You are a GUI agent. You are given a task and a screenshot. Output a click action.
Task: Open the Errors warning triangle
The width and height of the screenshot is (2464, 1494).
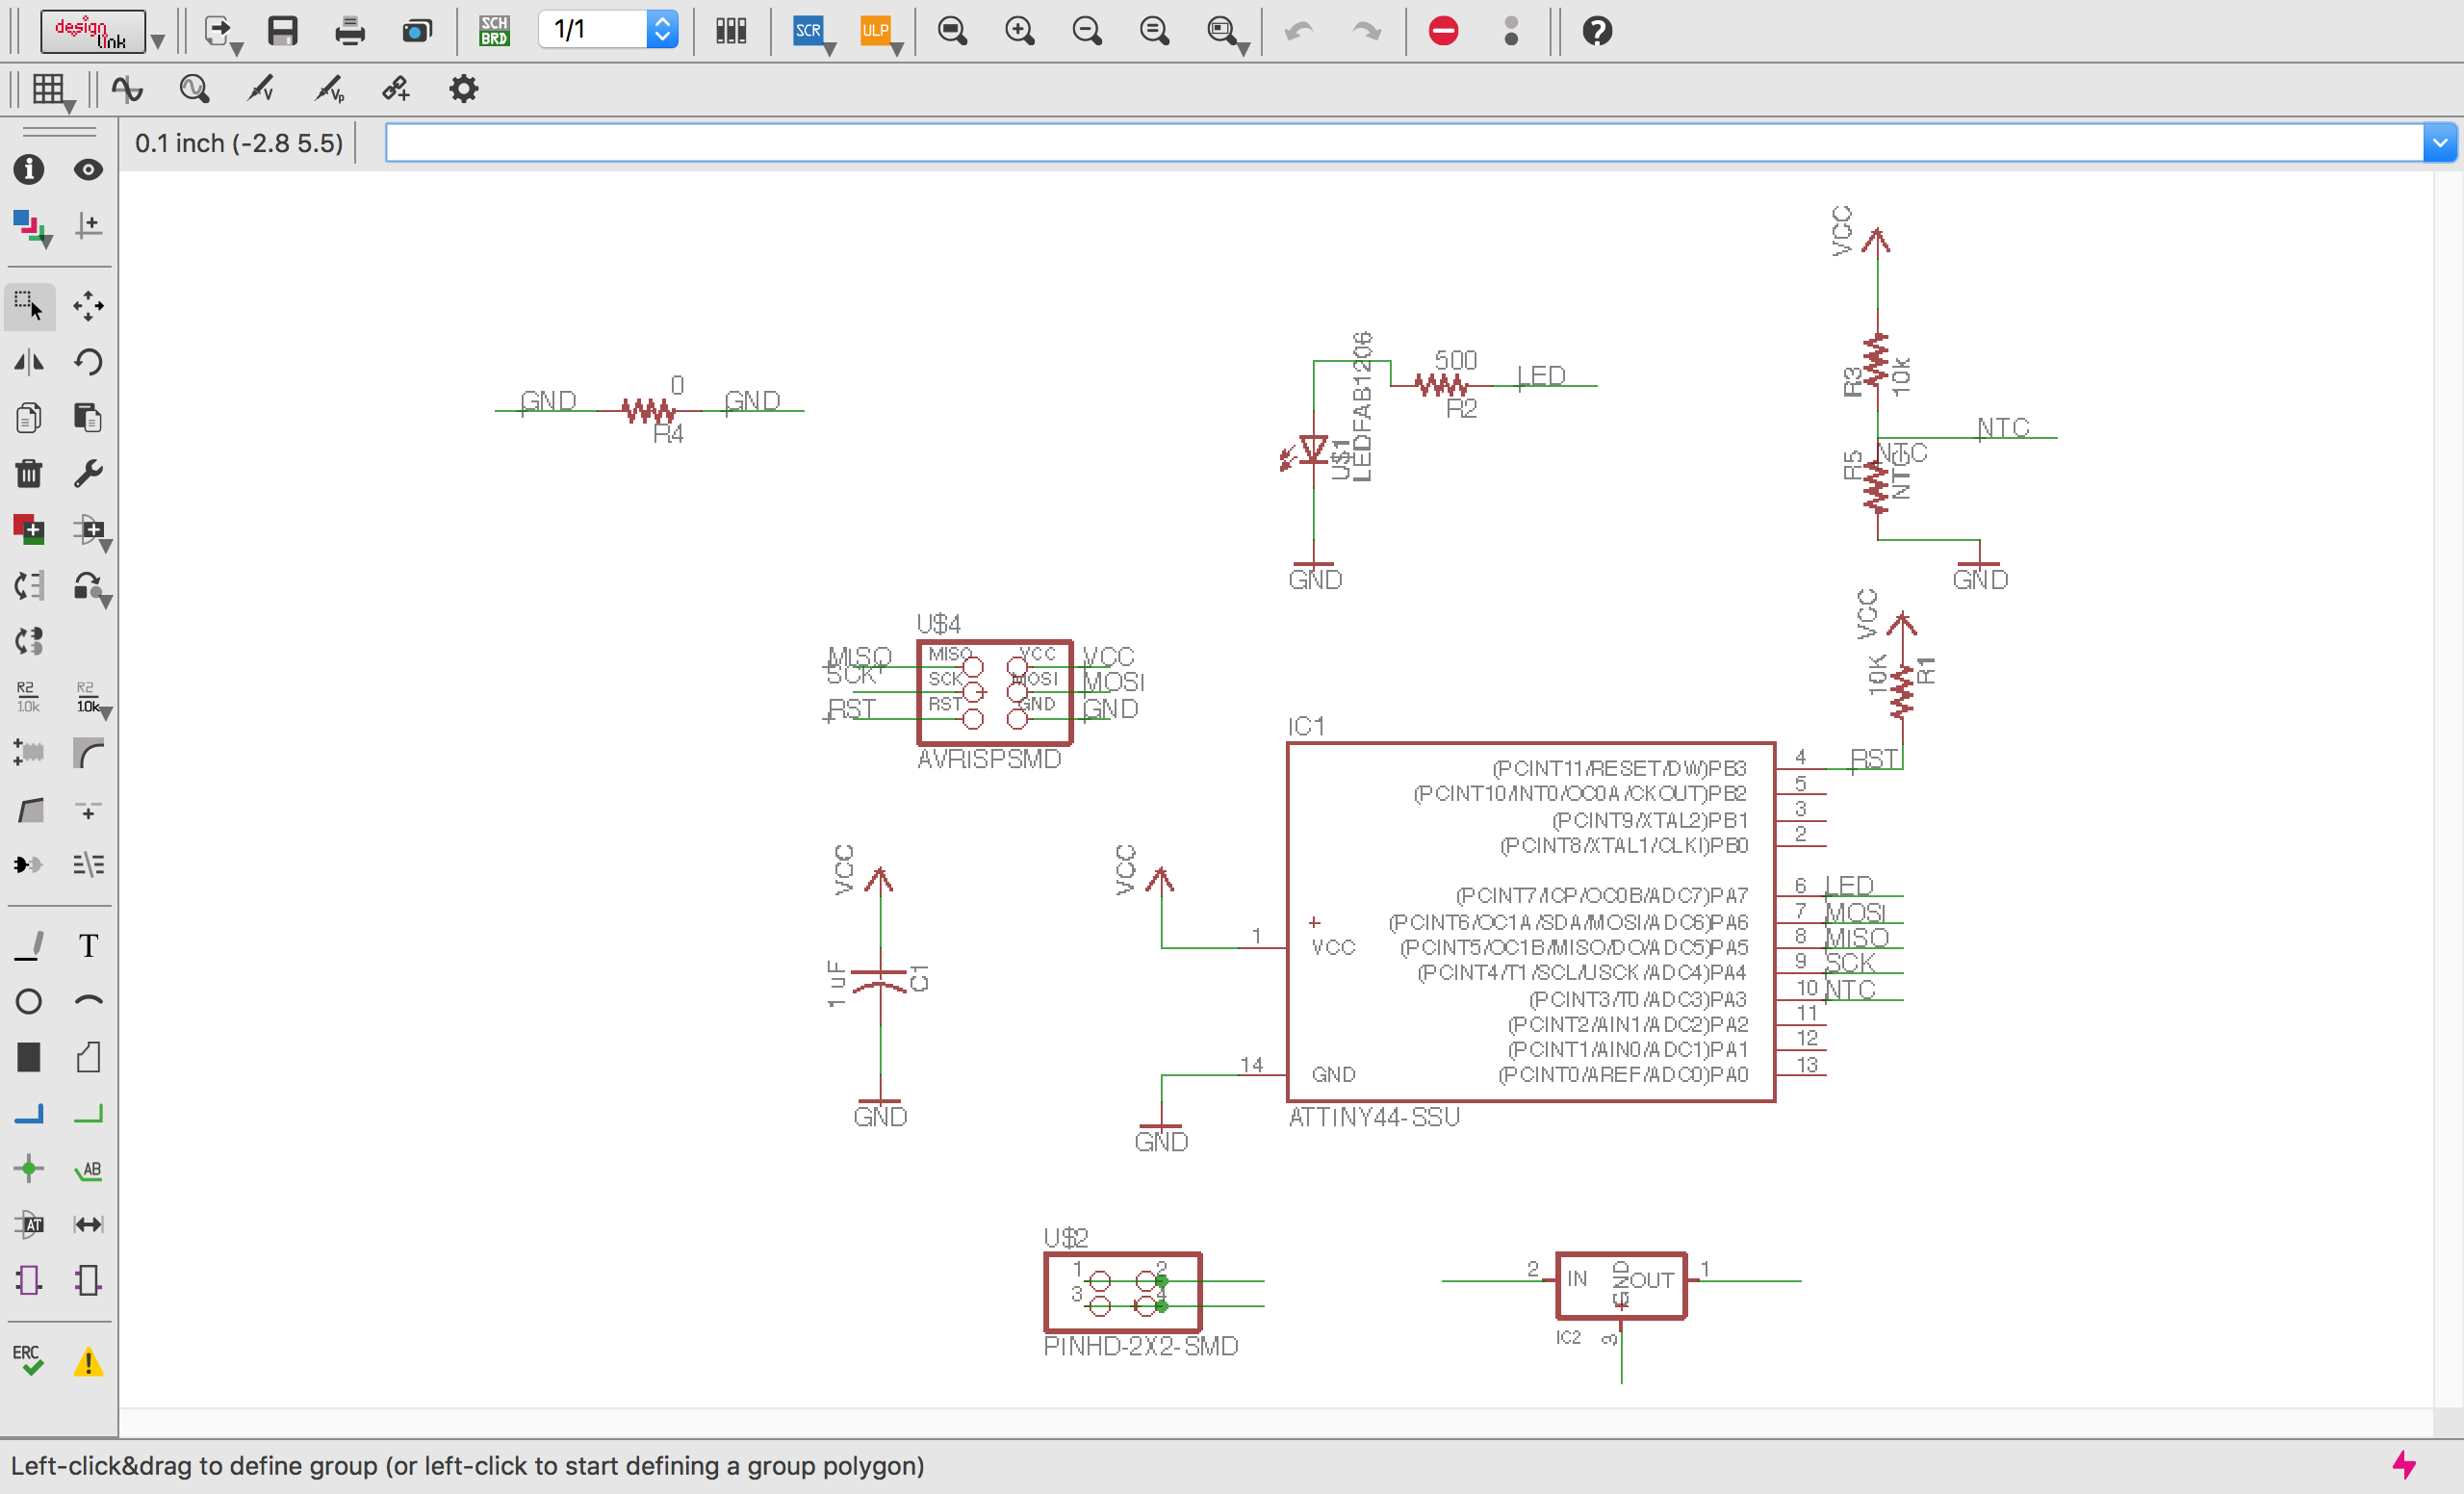tap(88, 1361)
